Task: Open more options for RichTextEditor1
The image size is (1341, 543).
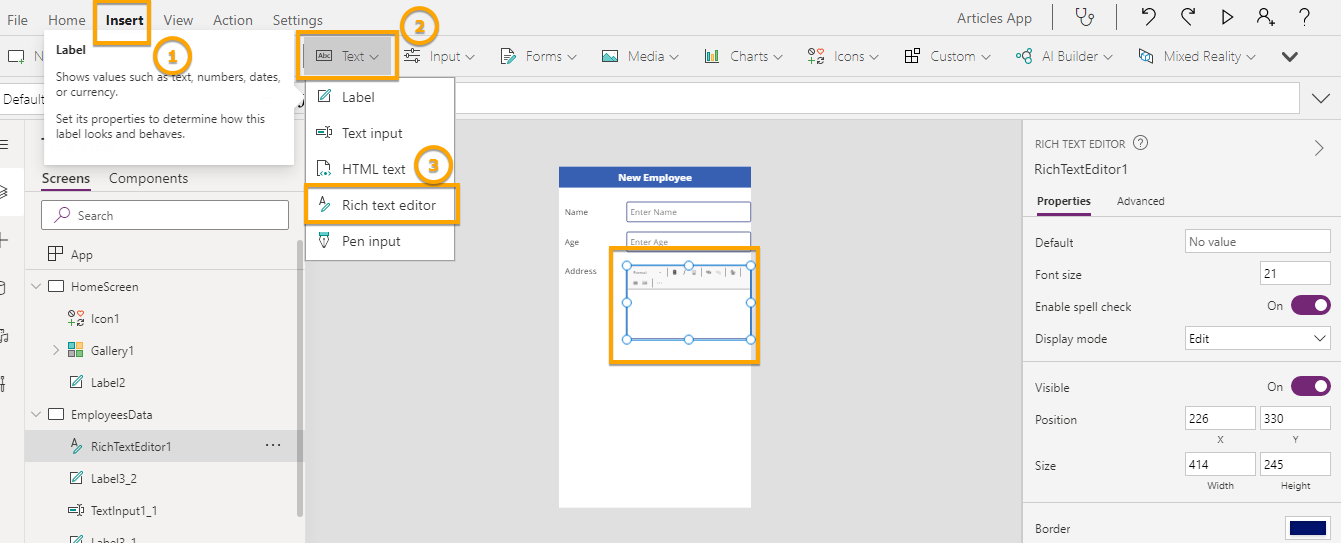Action: 272,446
